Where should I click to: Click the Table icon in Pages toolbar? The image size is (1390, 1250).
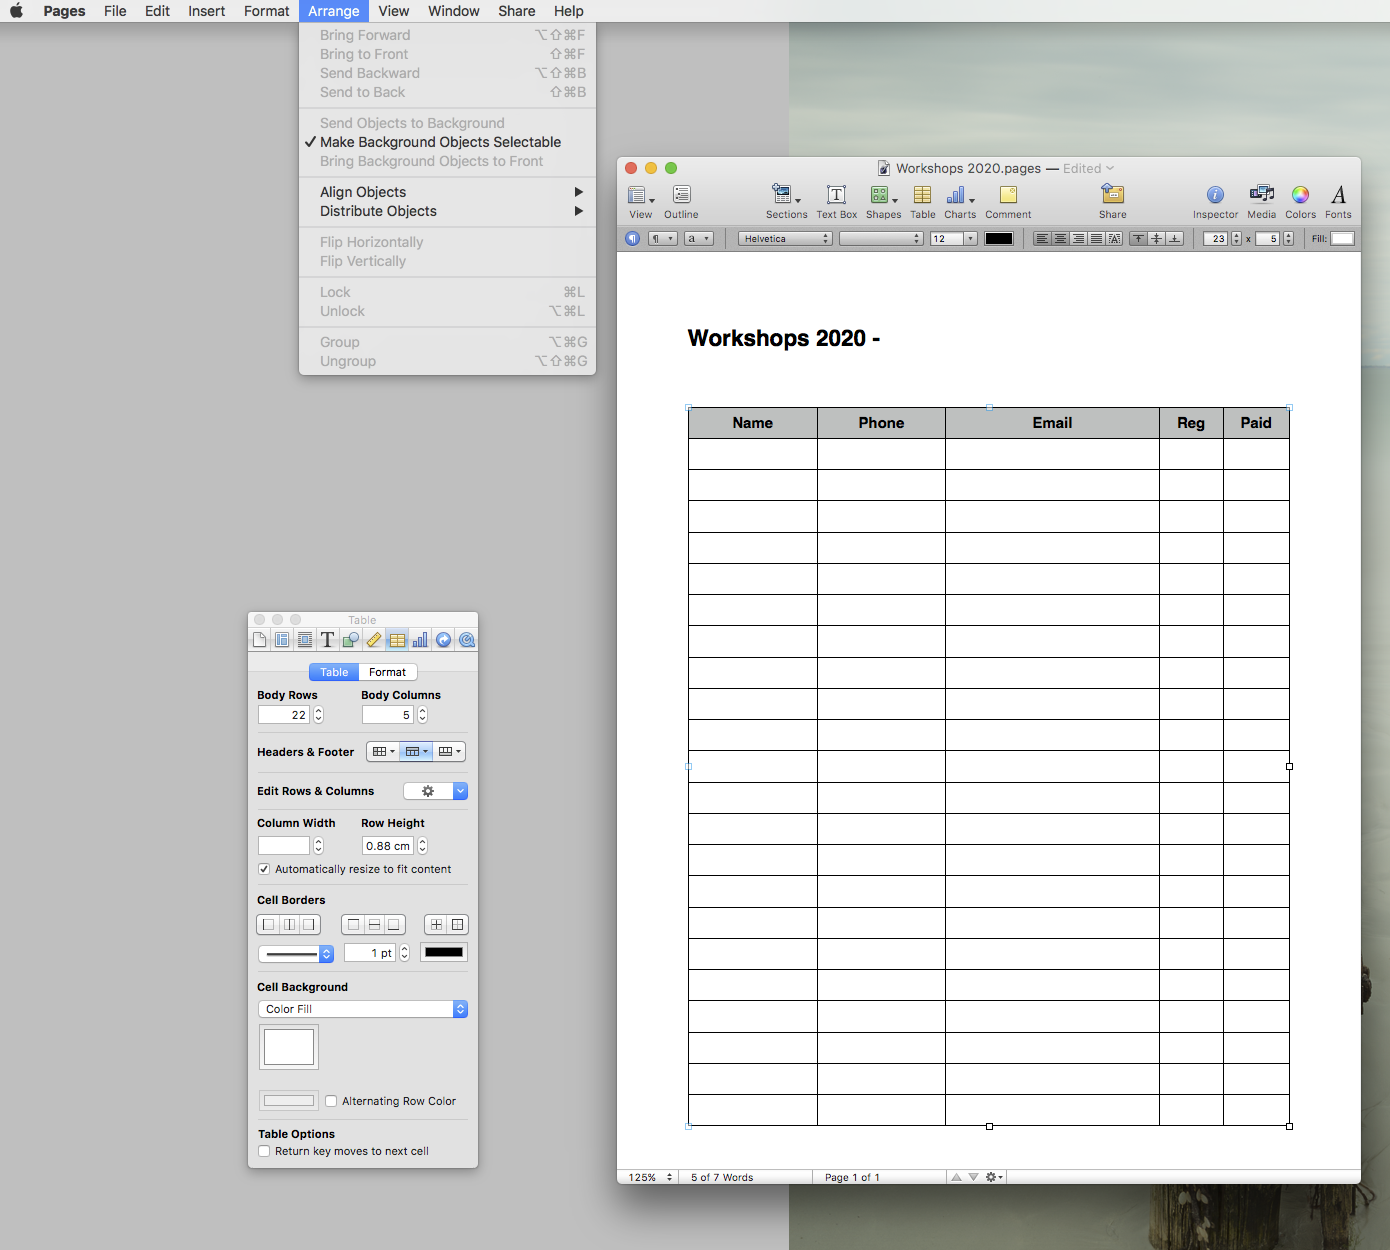coord(922,201)
